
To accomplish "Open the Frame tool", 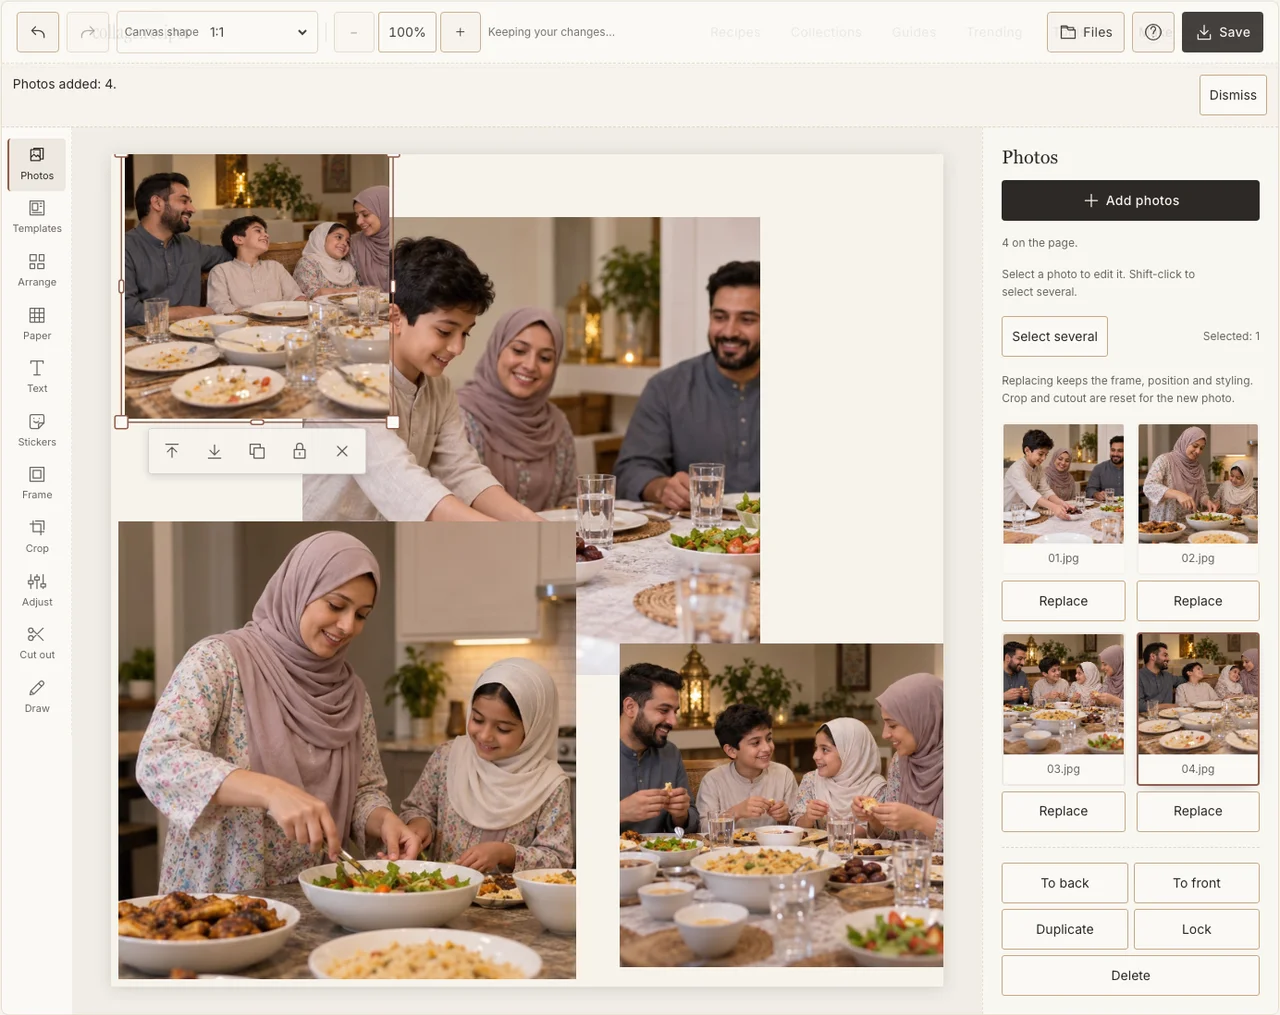I will (x=37, y=484).
